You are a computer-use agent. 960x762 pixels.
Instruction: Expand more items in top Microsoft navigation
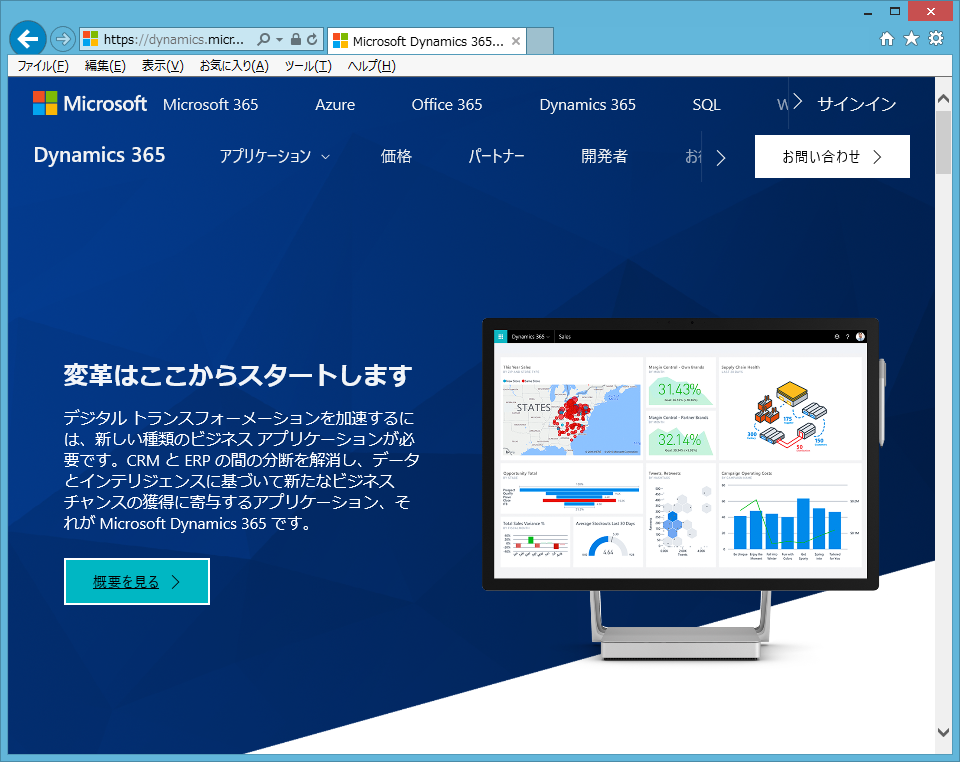tap(797, 102)
